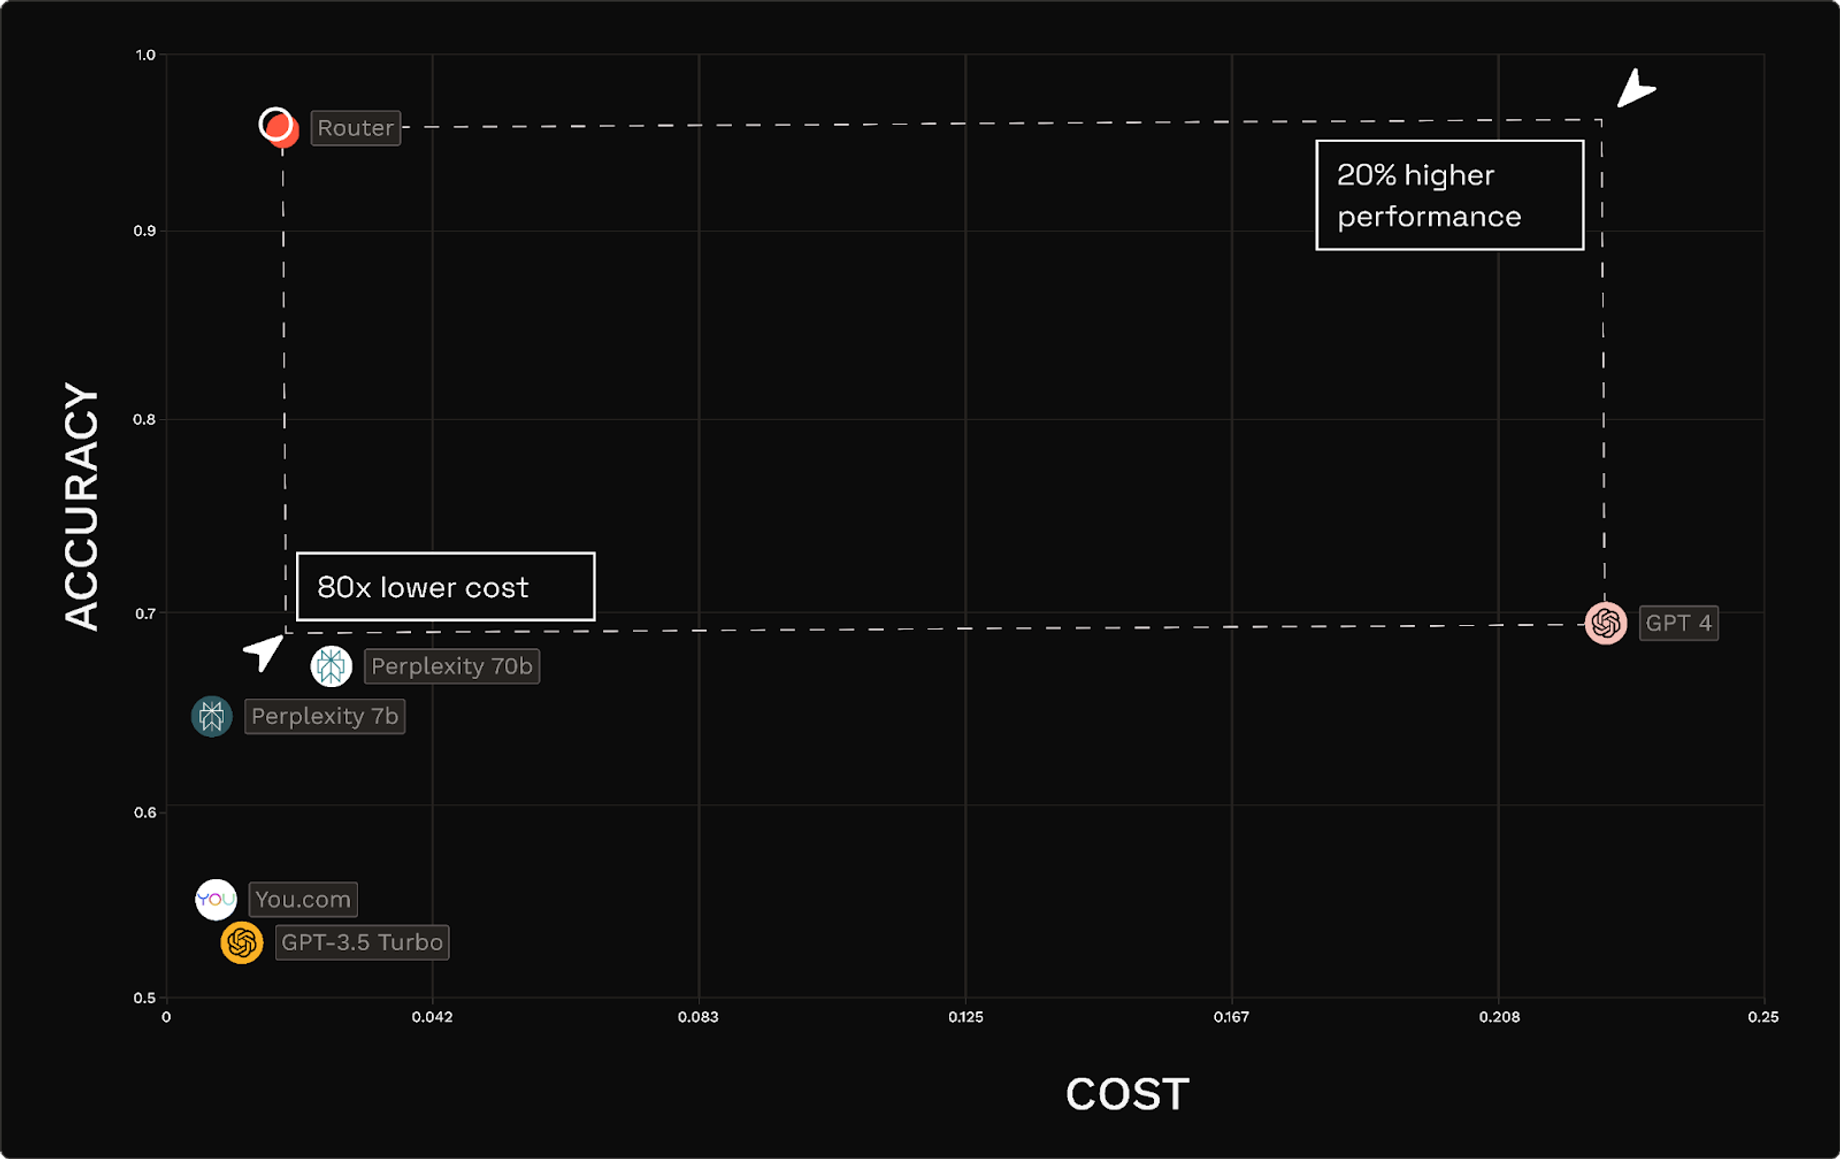Select the GPT-3.5 Turbo label

[362, 942]
